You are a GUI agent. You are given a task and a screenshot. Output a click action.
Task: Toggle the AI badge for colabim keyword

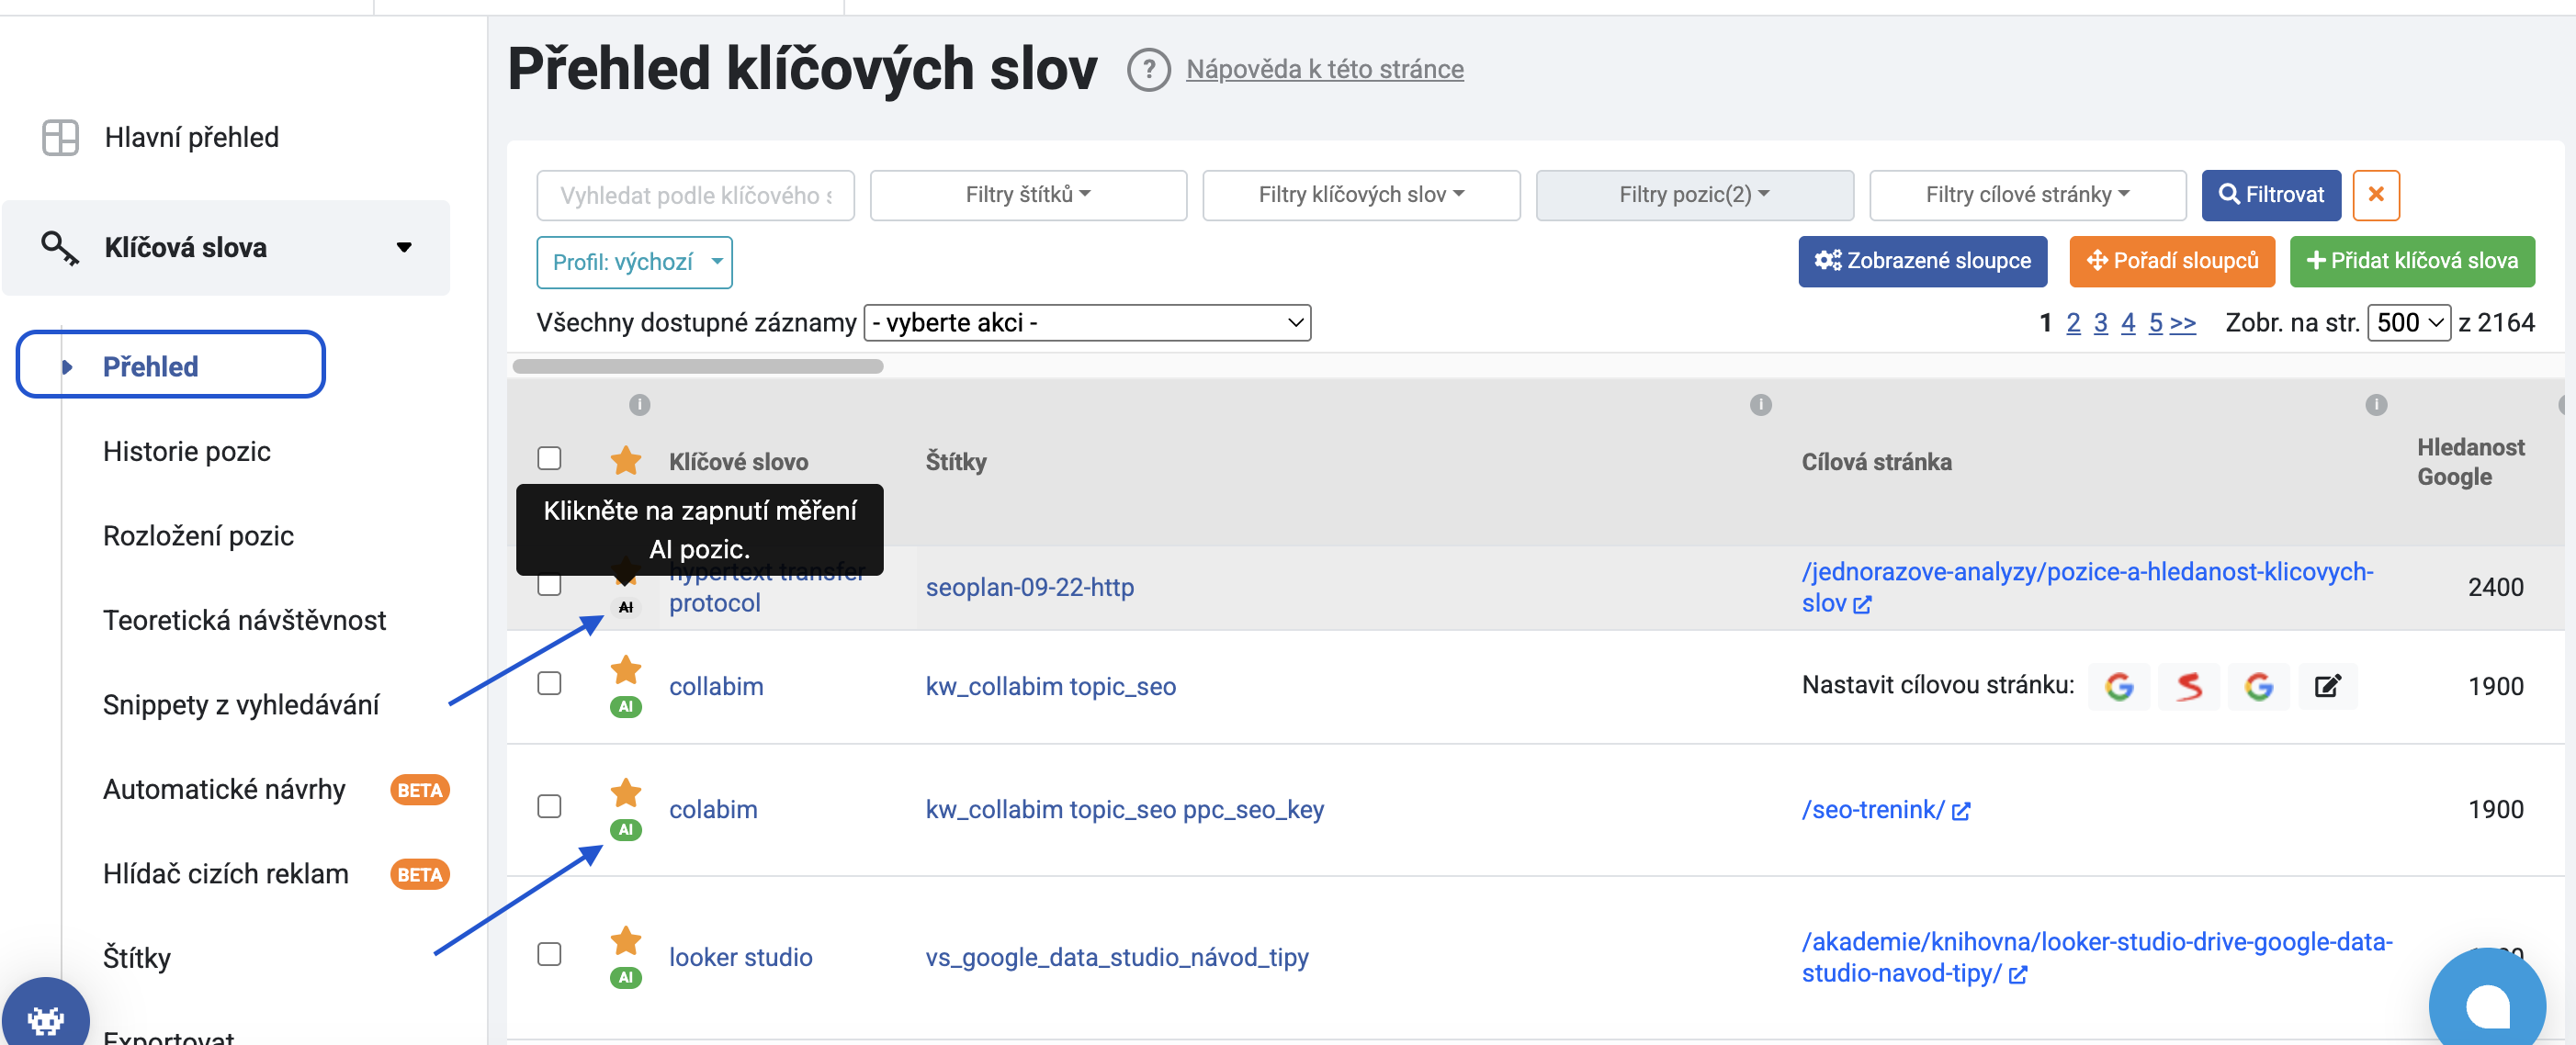[626, 829]
